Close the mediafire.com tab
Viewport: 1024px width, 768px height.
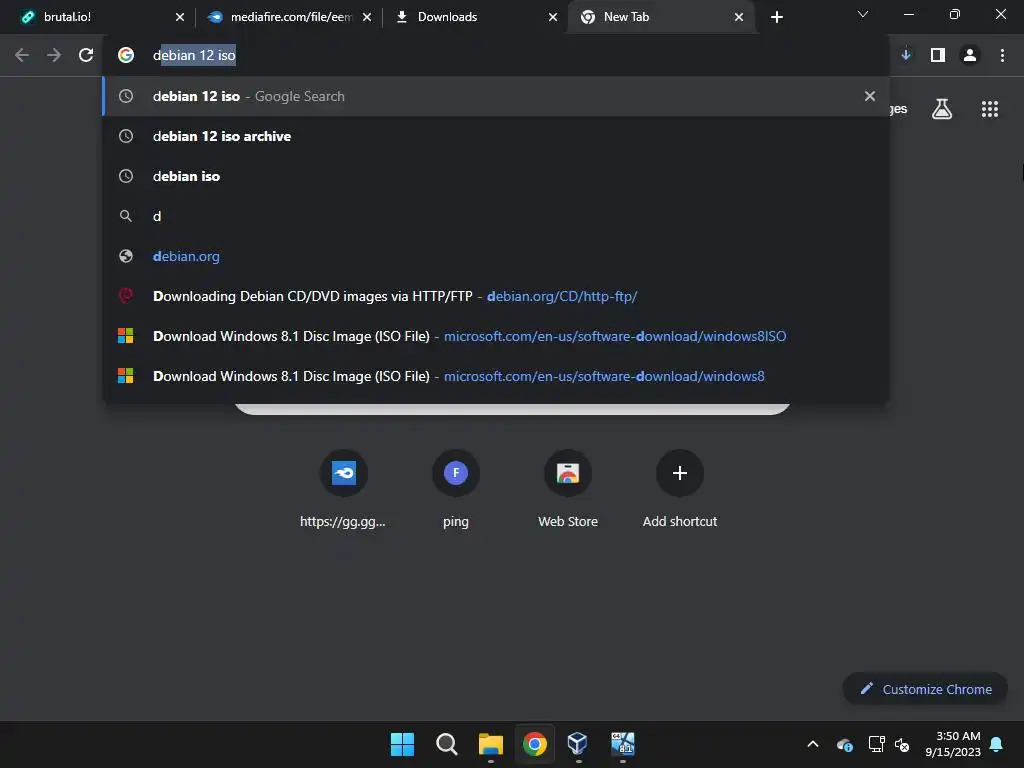367,17
